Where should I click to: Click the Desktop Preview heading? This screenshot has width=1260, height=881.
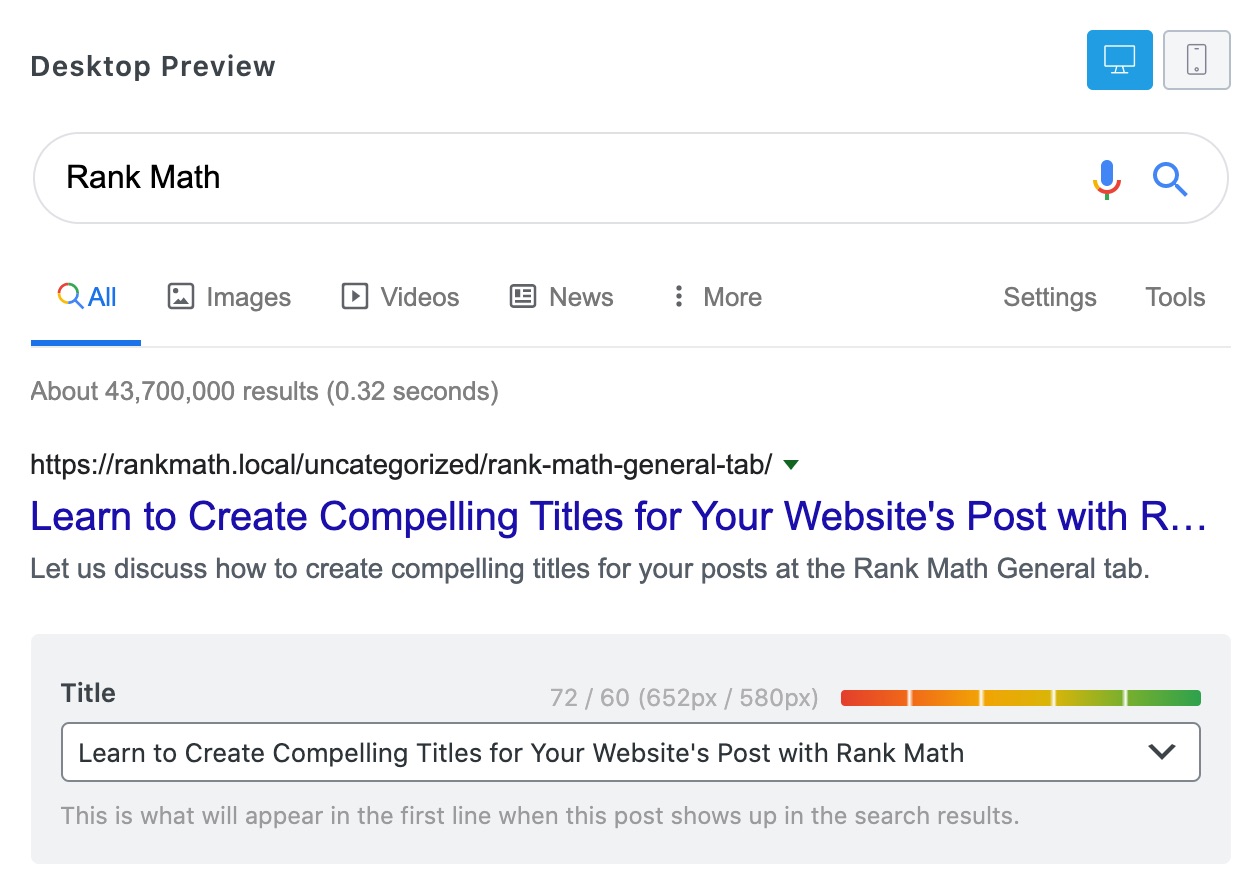153,67
